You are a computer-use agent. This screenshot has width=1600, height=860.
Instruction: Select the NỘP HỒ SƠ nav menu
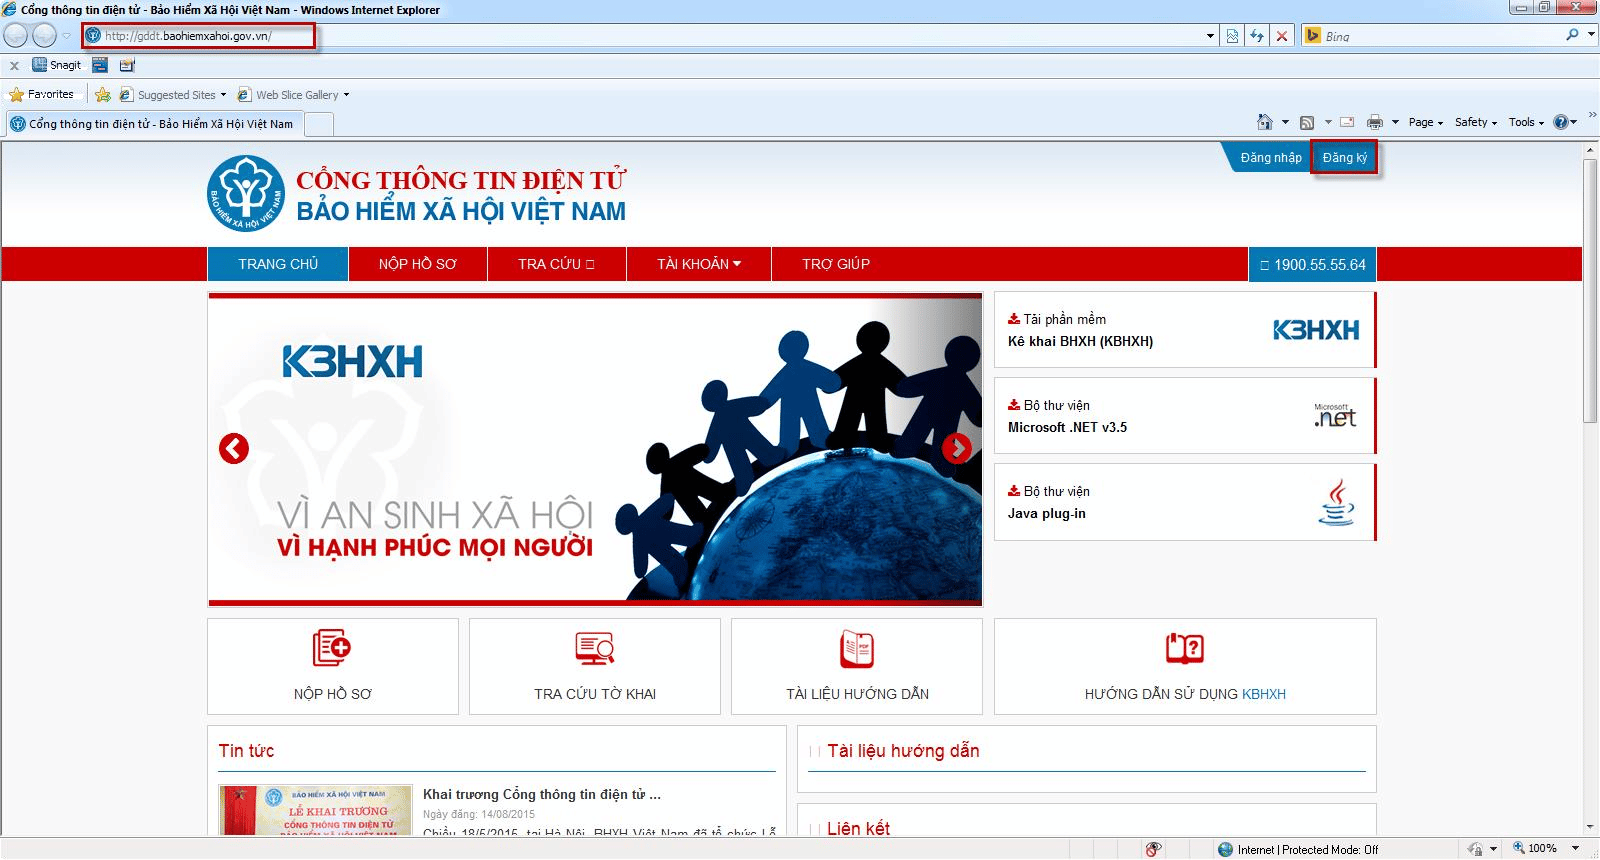pyautogui.click(x=417, y=264)
